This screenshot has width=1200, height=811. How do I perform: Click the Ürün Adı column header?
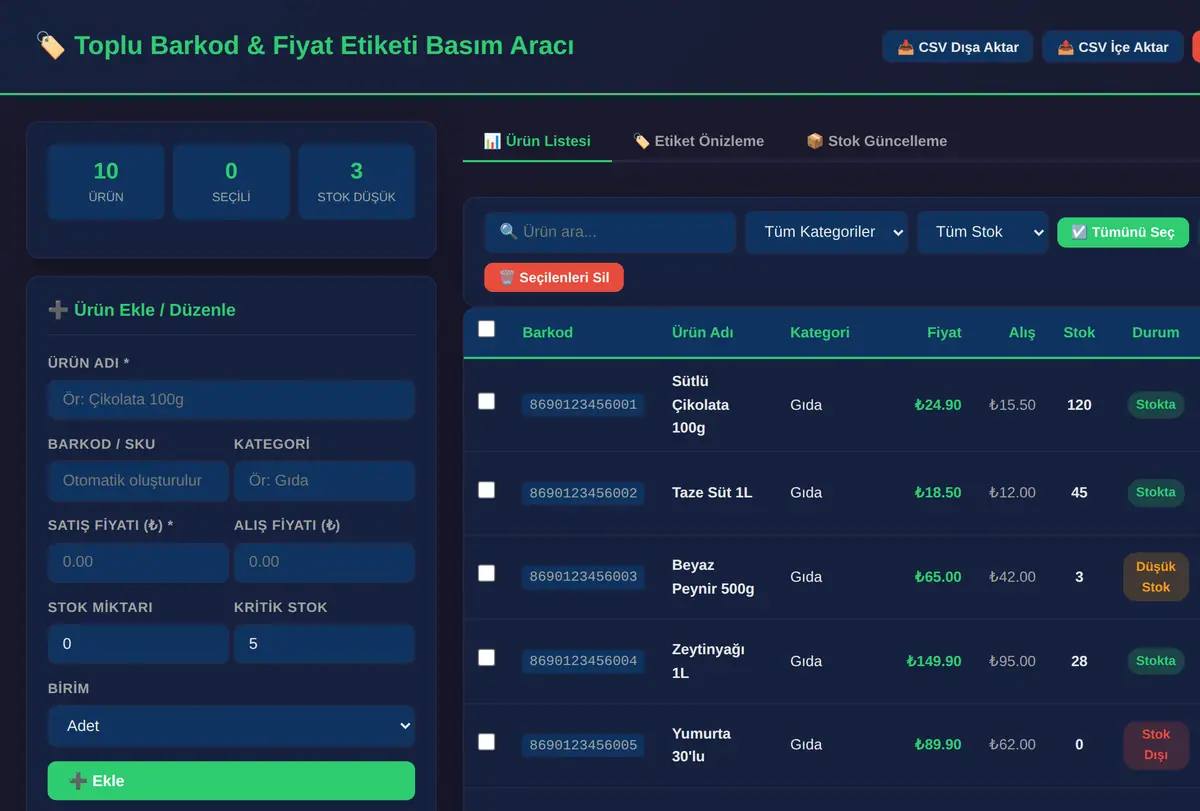pyautogui.click(x=702, y=332)
